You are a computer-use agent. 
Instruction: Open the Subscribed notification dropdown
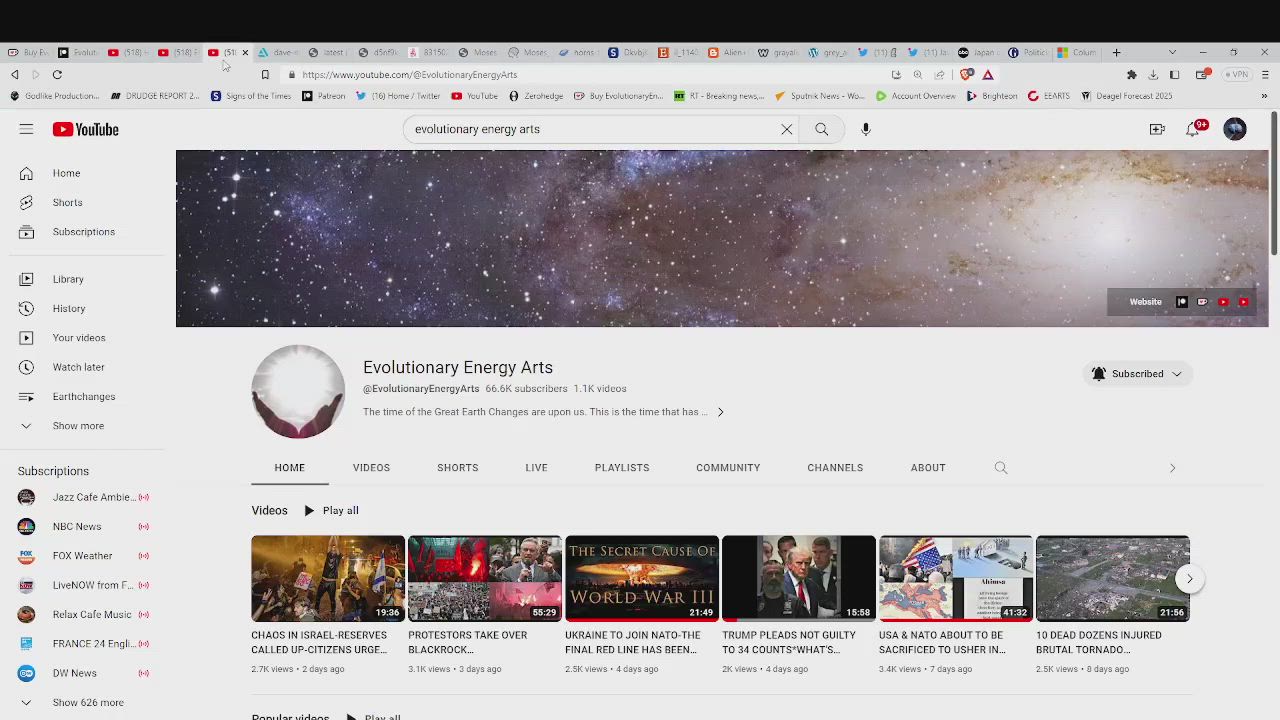[1137, 374]
